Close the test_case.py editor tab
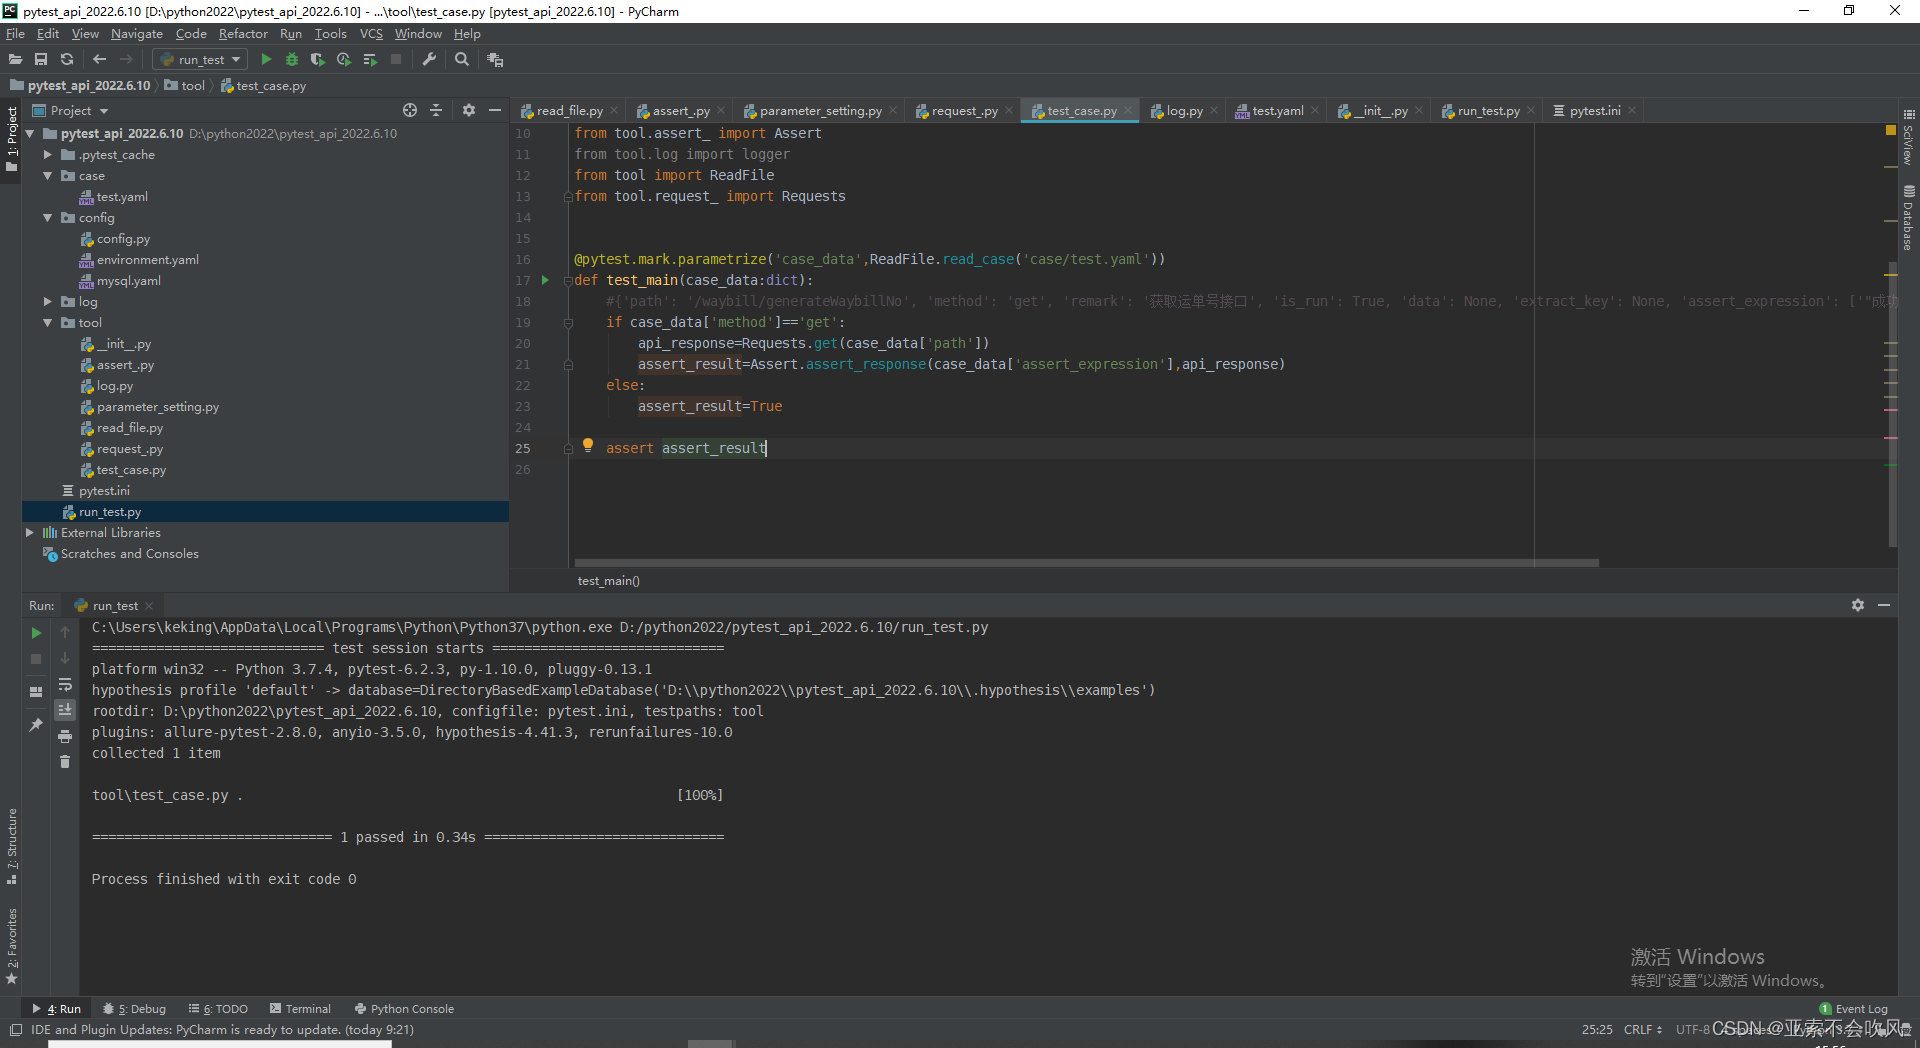Screen dimensions: 1920x1048 click(x=1128, y=111)
